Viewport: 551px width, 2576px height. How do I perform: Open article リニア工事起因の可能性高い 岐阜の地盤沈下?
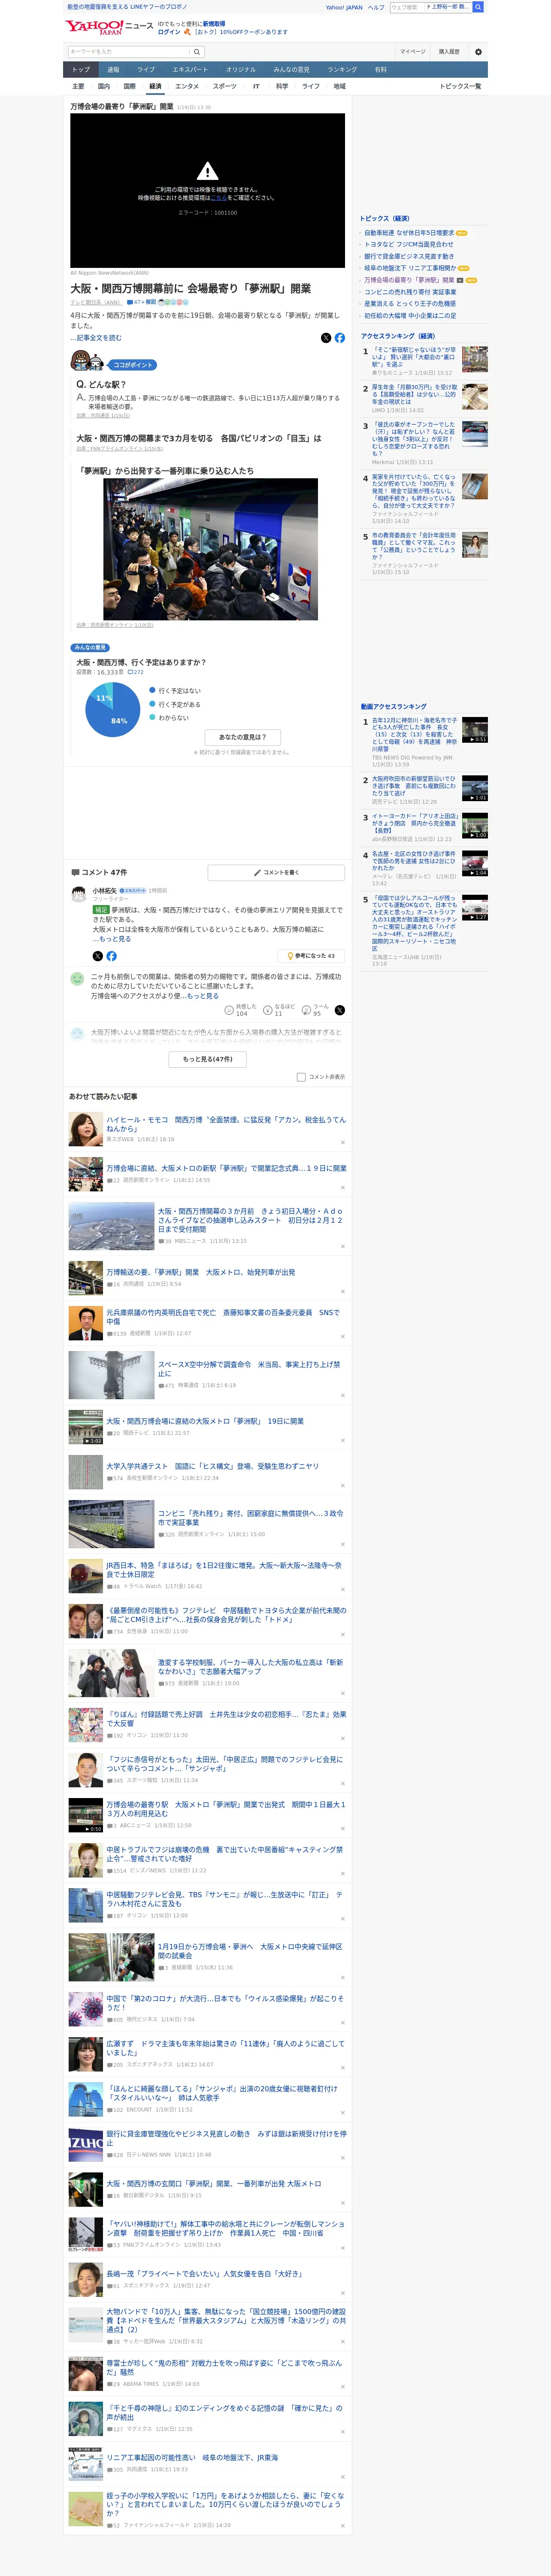point(192,2458)
